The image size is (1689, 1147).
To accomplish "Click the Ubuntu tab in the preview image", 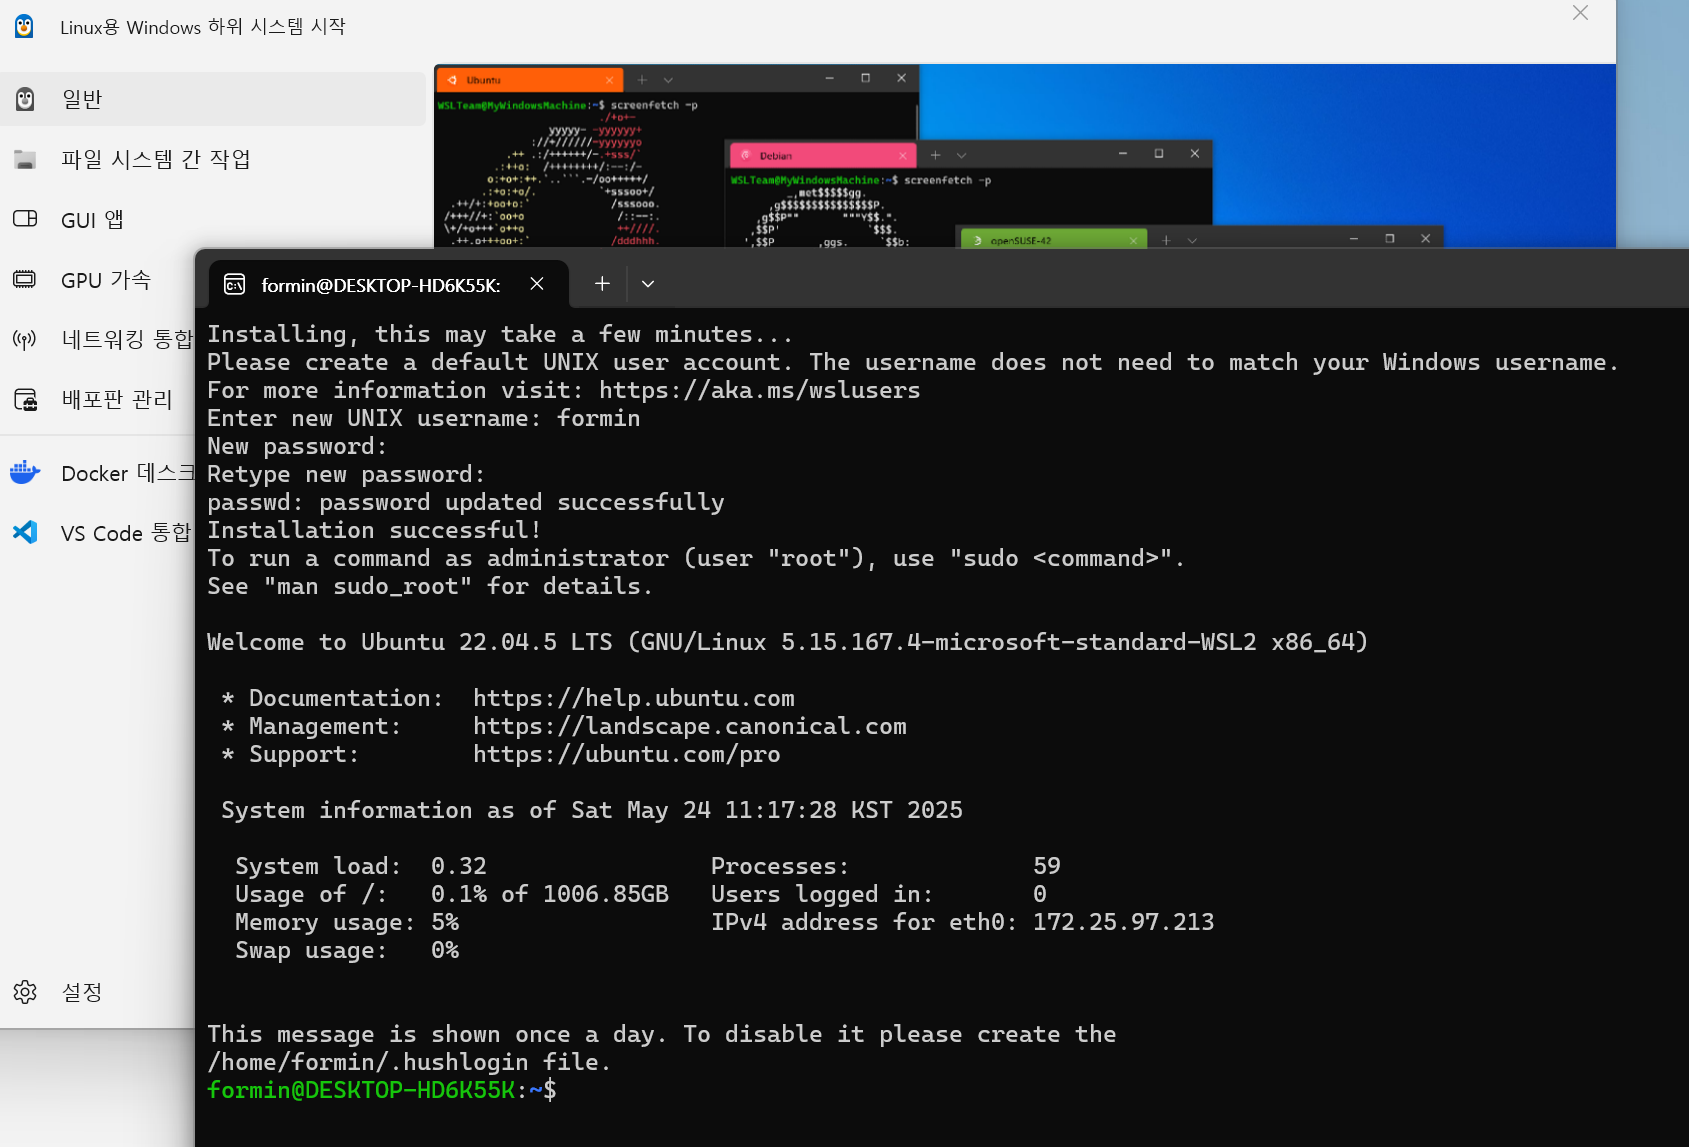I will [529, 80].
